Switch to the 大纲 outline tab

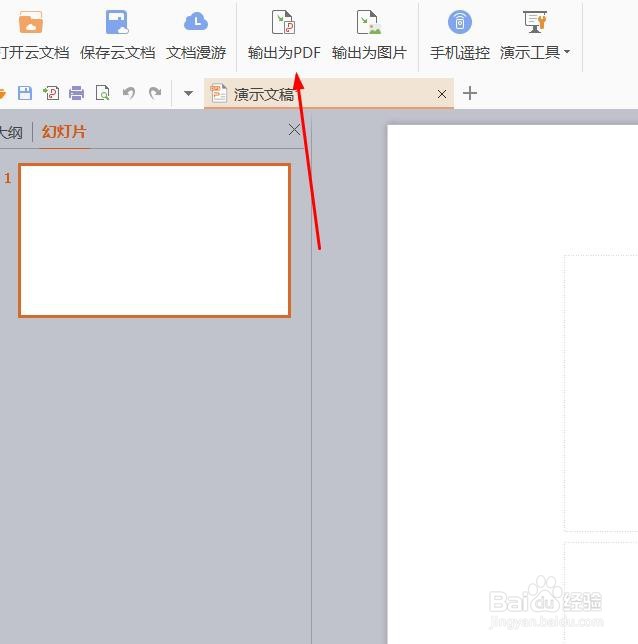11,132
